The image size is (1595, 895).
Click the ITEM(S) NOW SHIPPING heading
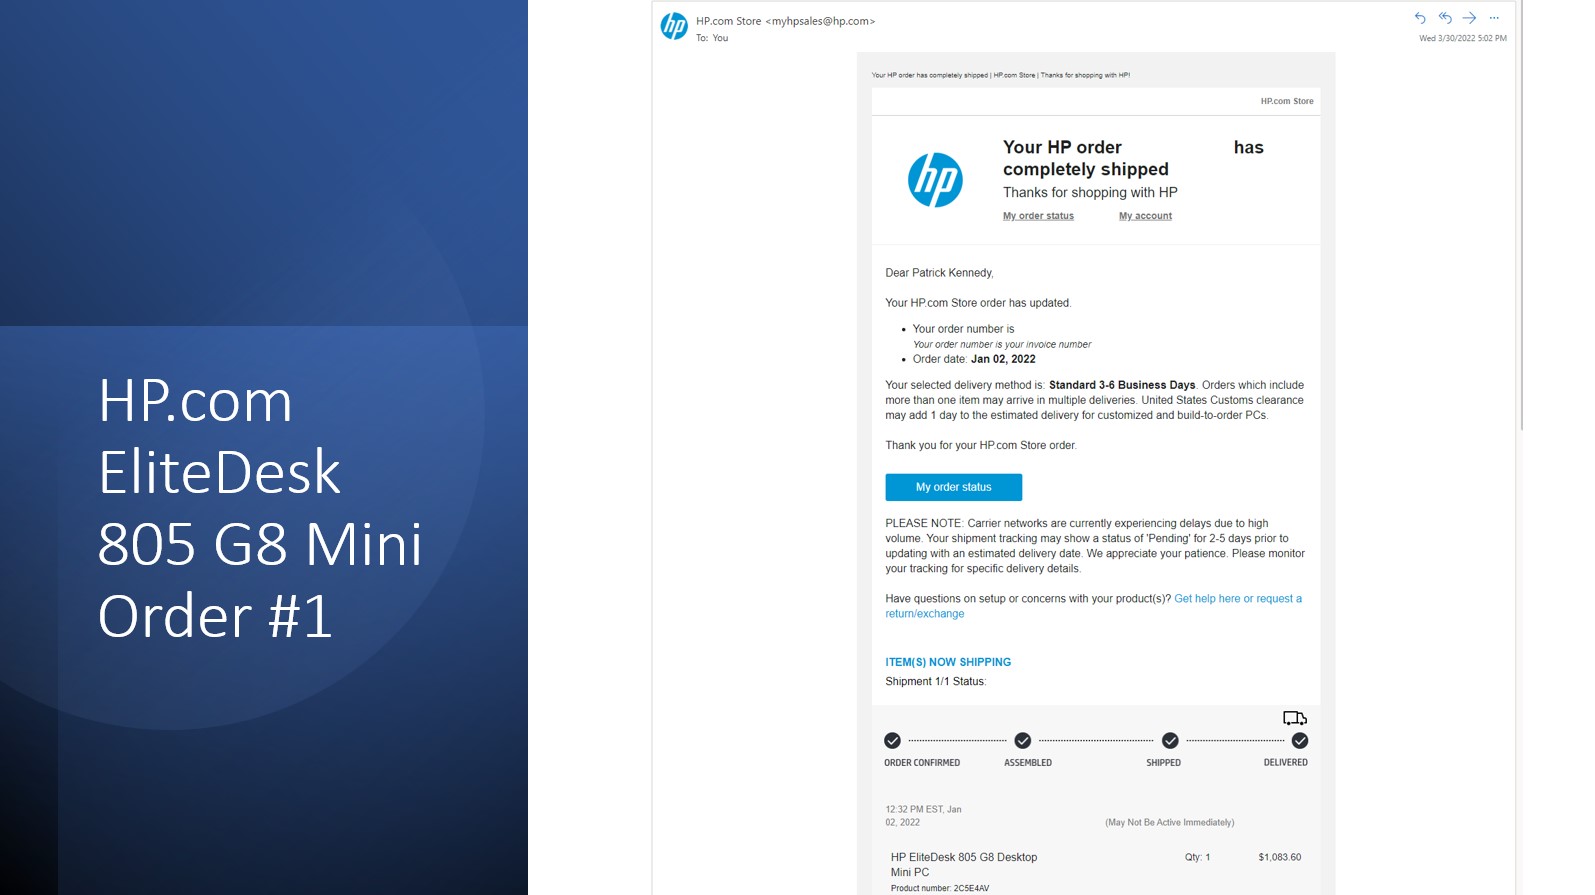(948, 662)
